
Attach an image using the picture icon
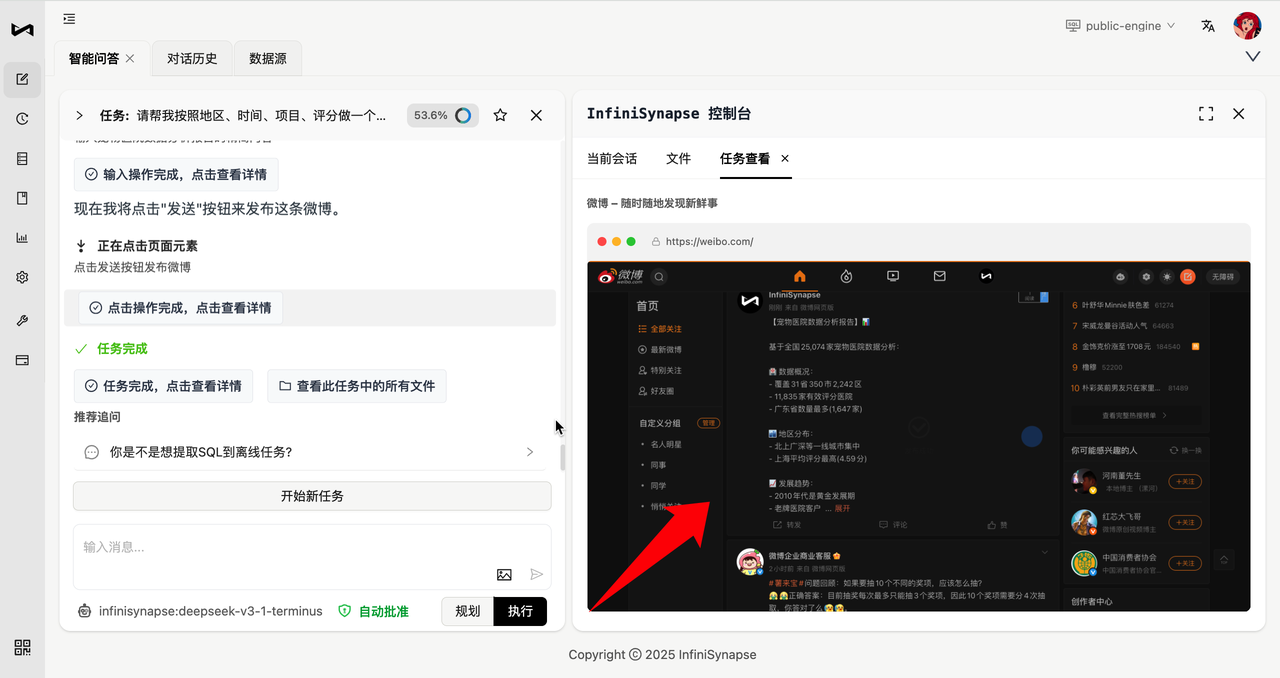pyautogui.click(x=504, y=575)
